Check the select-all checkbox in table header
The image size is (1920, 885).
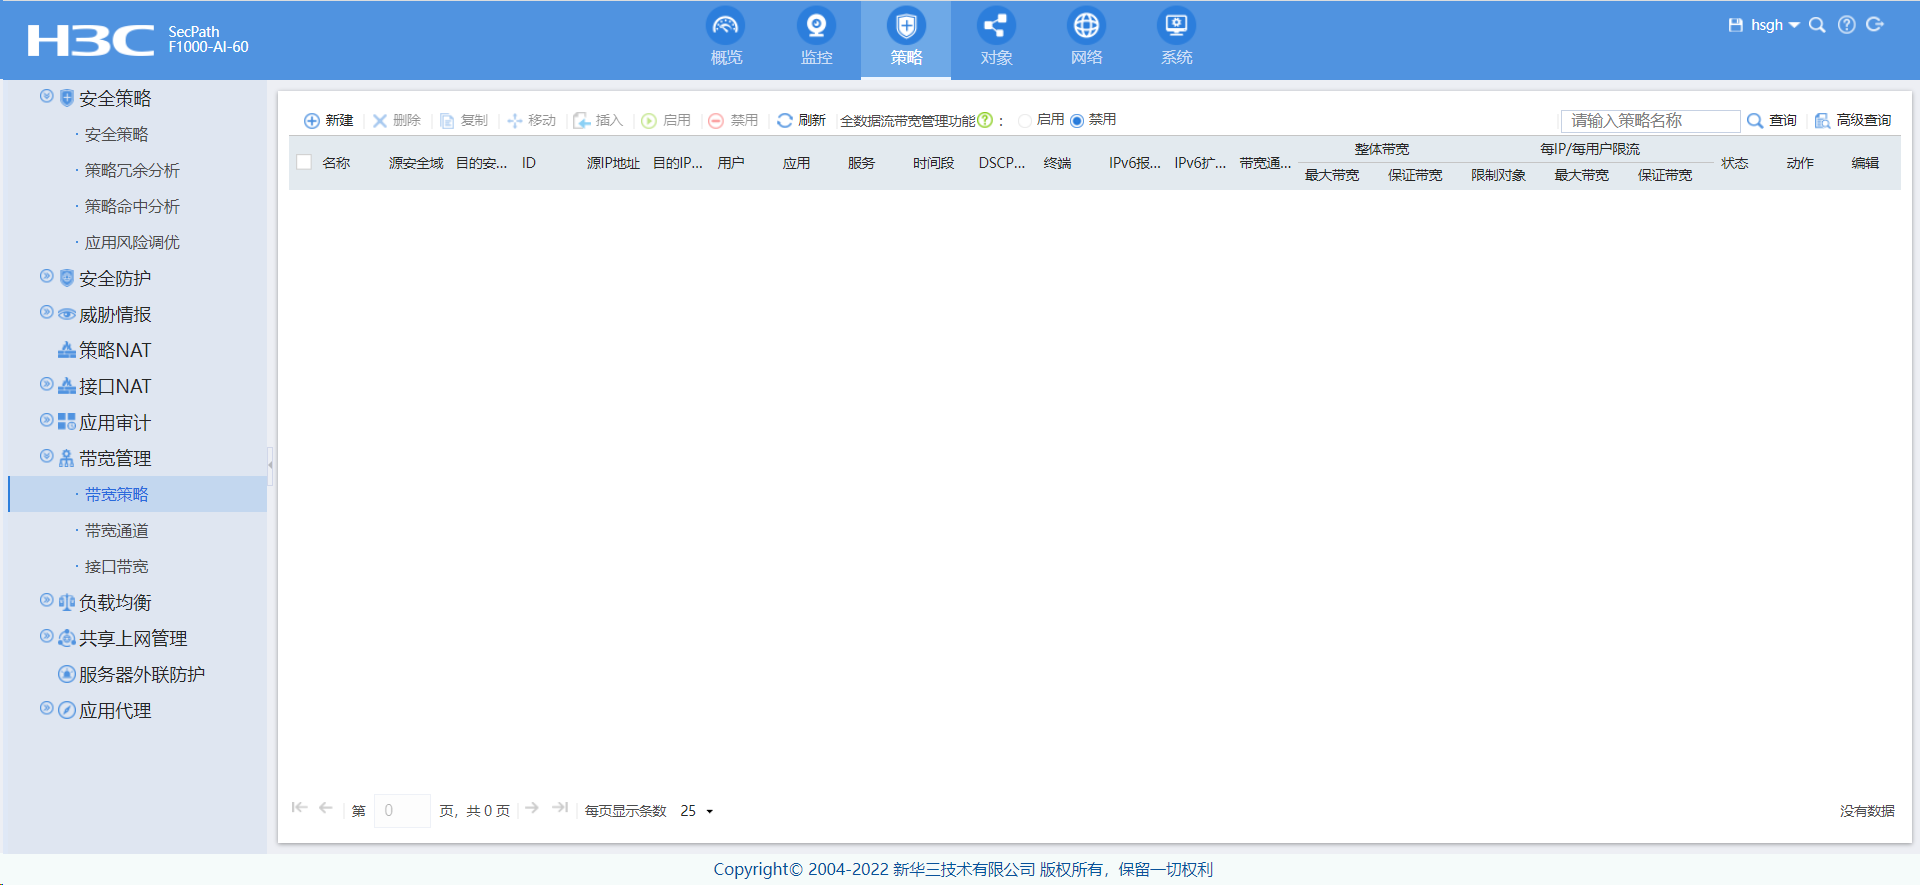[304, 162]
